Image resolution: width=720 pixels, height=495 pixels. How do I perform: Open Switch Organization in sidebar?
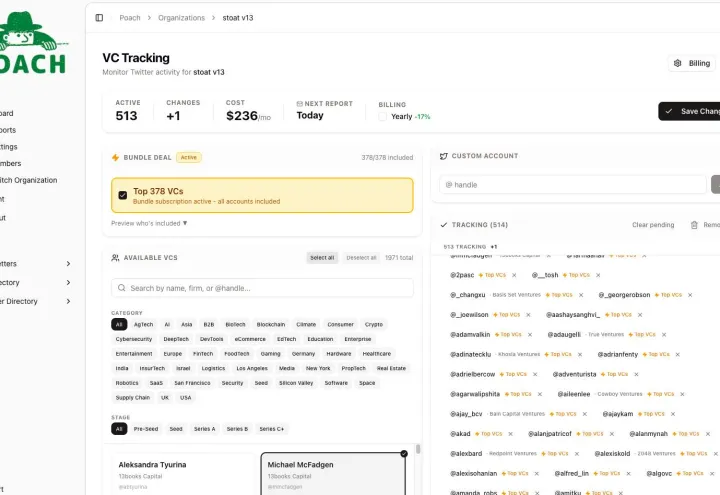[x=28, y=180]
